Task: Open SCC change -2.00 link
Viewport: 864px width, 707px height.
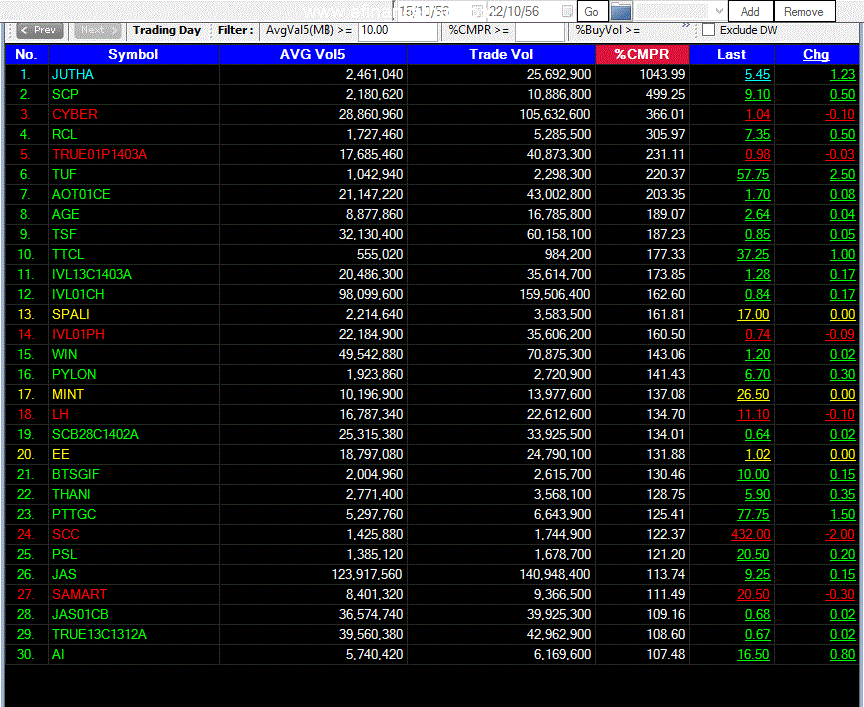Action: click(x=840, y=535)
